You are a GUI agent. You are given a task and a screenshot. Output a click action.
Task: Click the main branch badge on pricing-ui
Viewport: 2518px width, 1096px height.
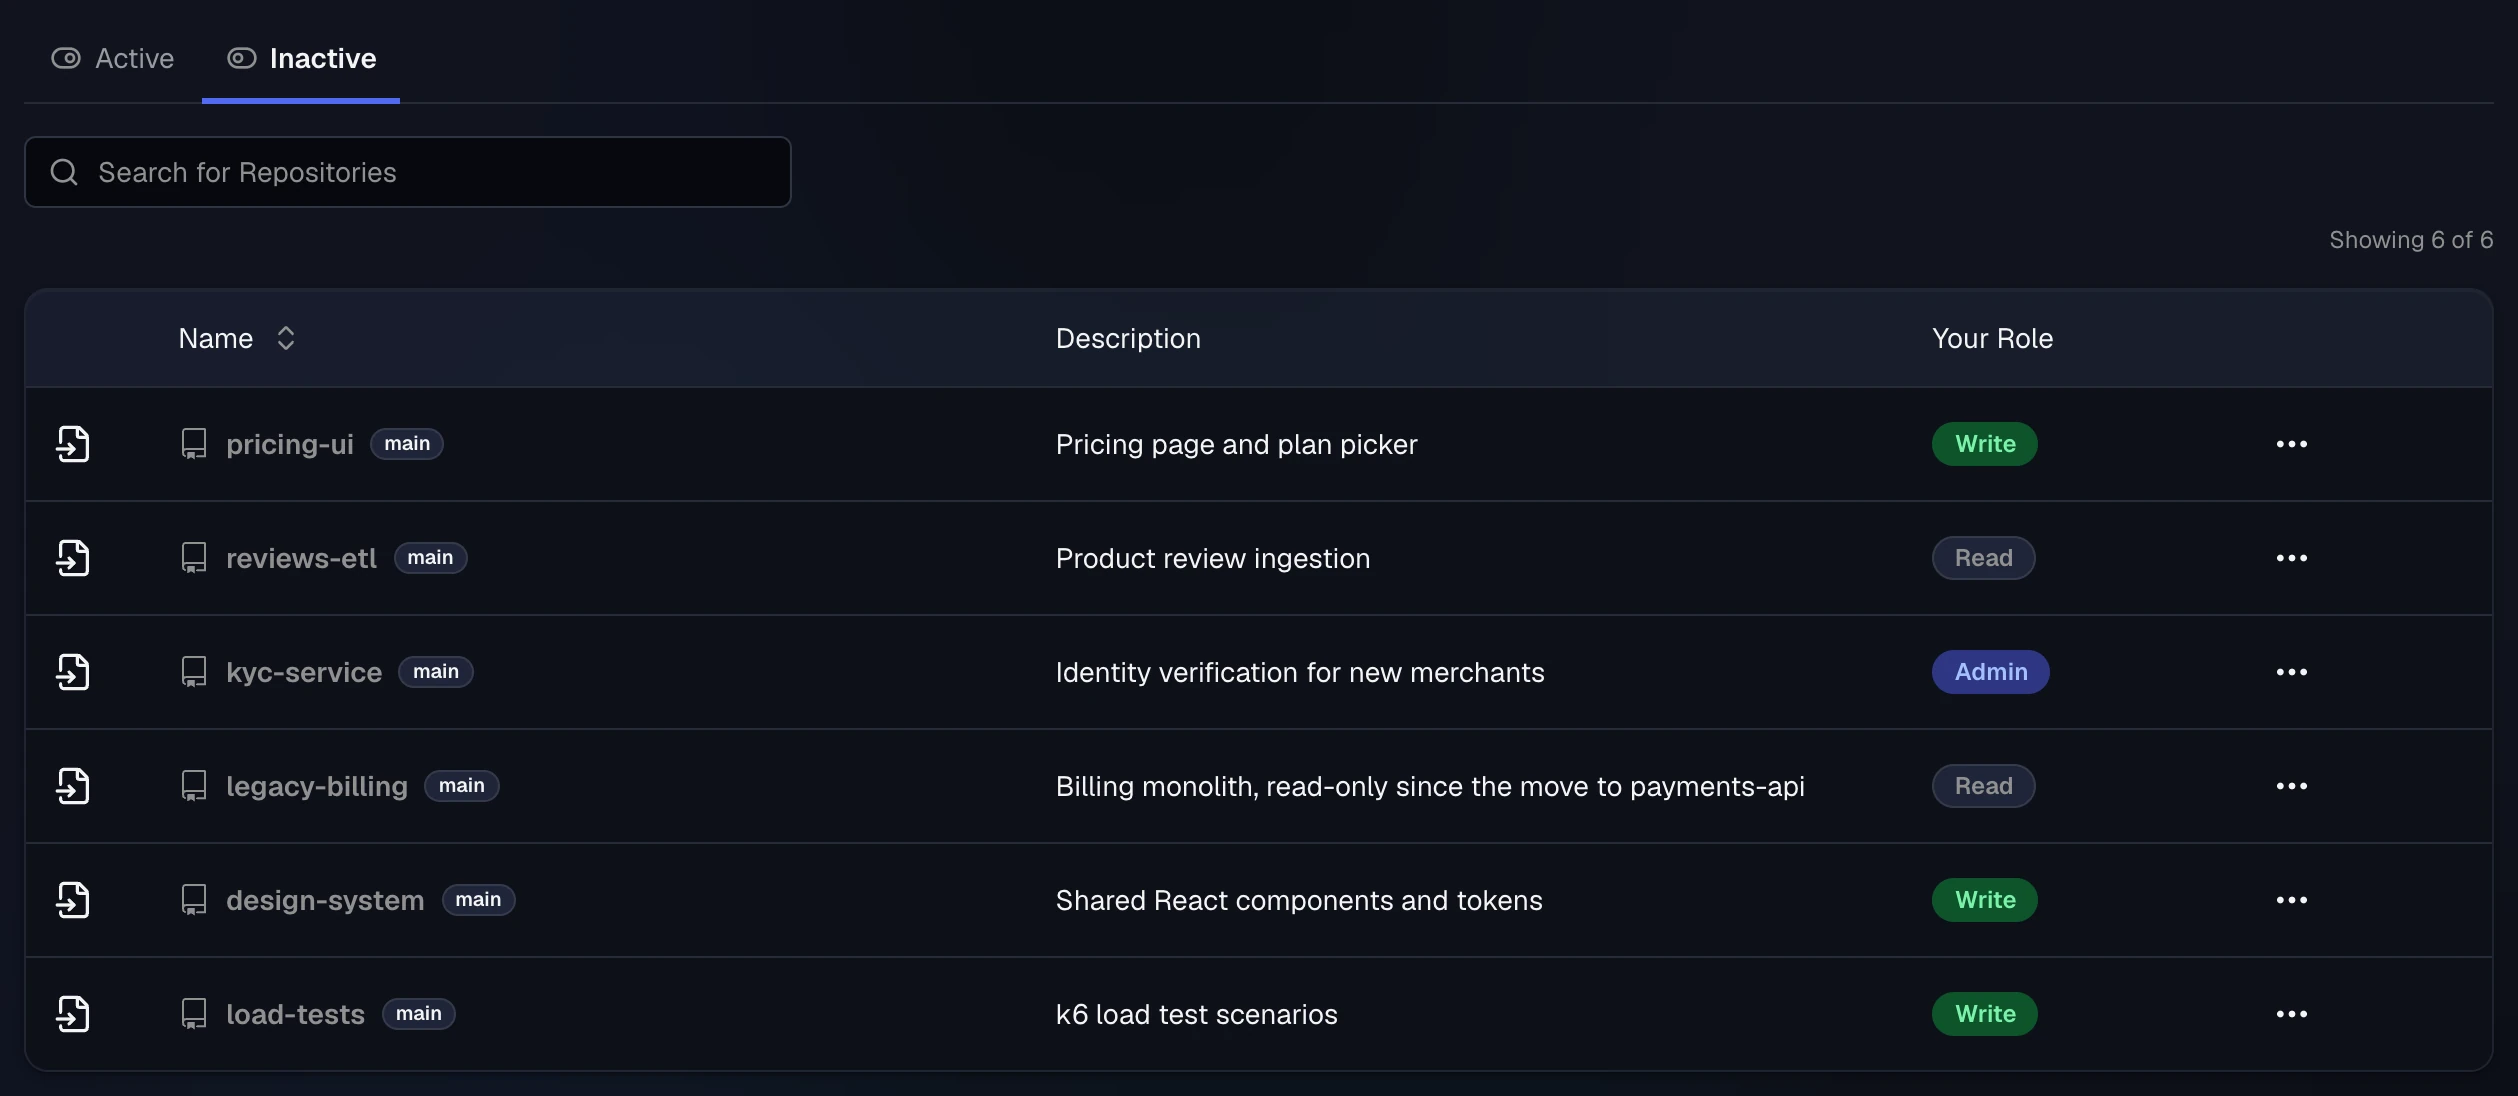(407, 444)
